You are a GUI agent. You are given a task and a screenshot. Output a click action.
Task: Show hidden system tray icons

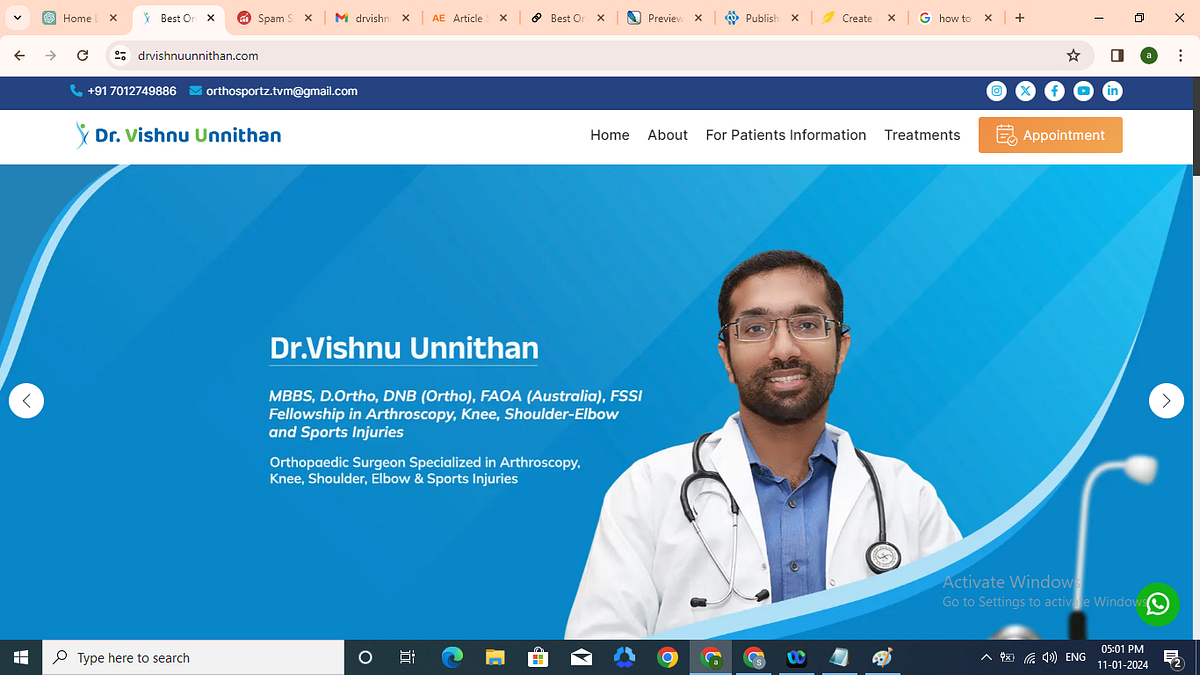987,657
